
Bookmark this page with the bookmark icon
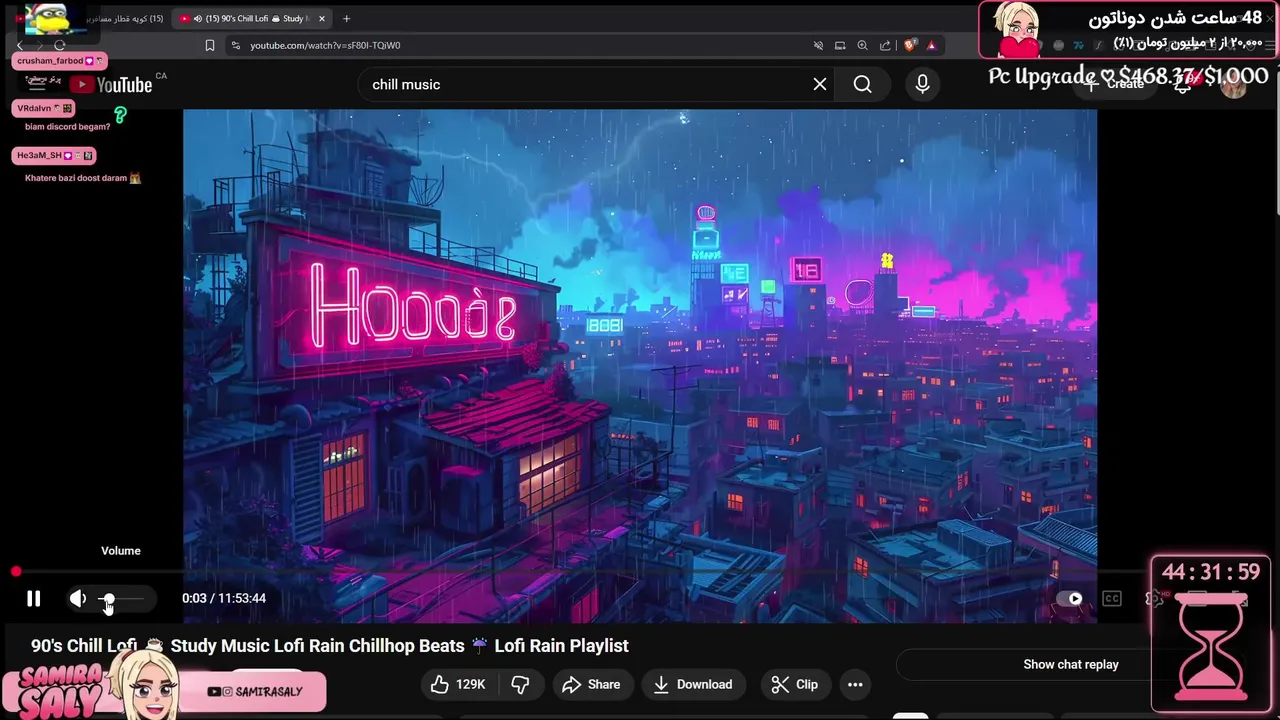209,45
